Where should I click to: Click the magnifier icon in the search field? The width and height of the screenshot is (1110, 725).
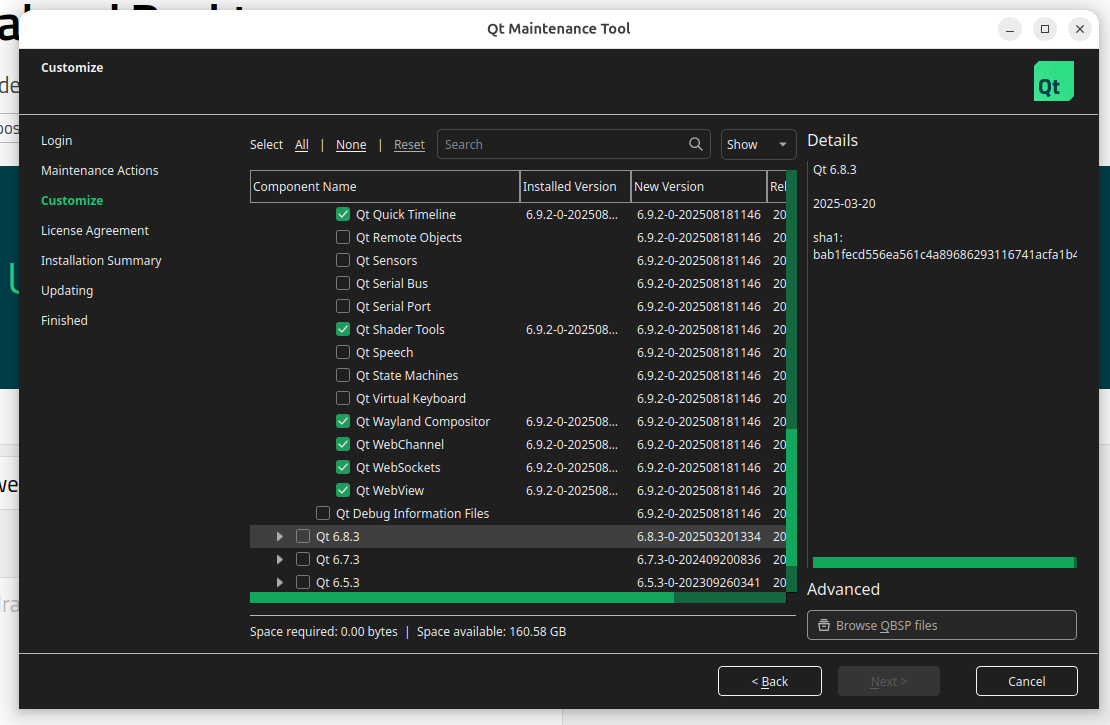point(695,144)
